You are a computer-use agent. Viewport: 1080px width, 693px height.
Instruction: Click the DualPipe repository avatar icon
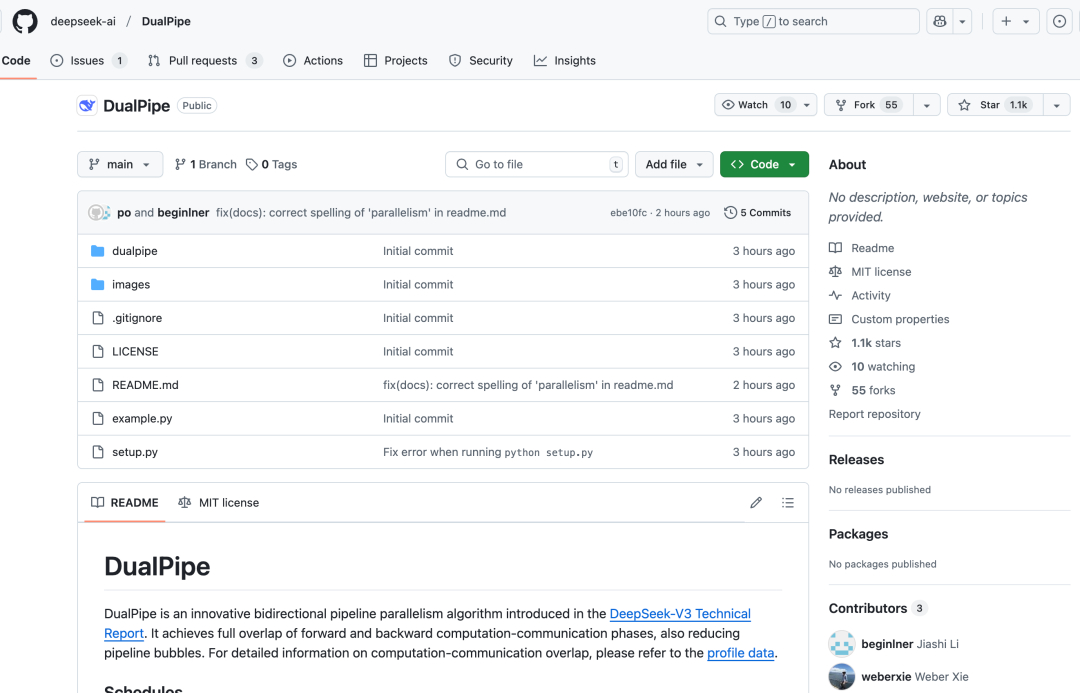[x=87, y=105]
